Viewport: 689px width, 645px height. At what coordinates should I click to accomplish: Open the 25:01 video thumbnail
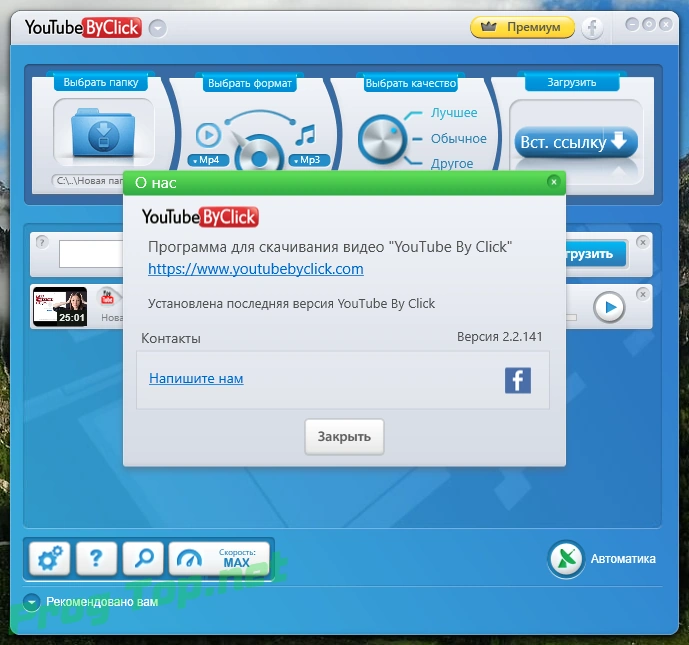click(60, 306)
